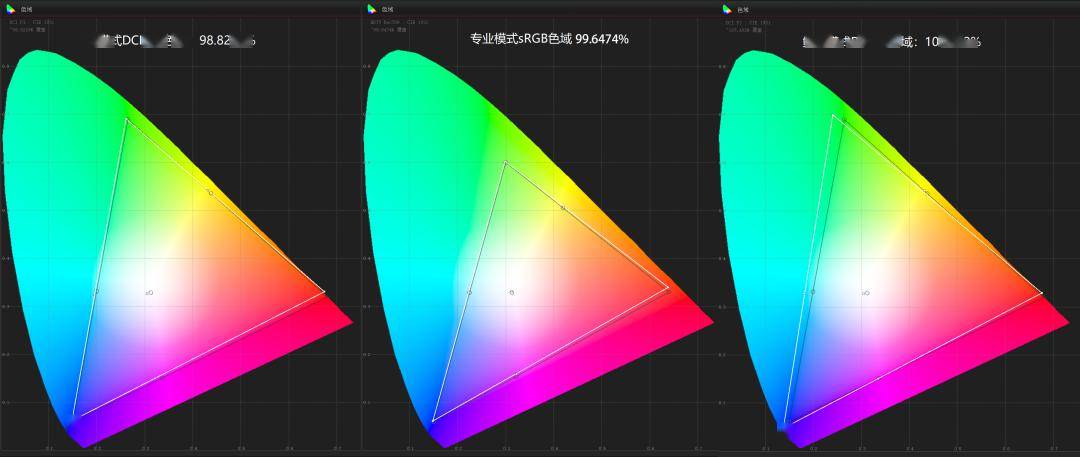Click the green vertex of left gamut triangle
Viewport: 1080px width, 457px height.
tap(126, 119)
